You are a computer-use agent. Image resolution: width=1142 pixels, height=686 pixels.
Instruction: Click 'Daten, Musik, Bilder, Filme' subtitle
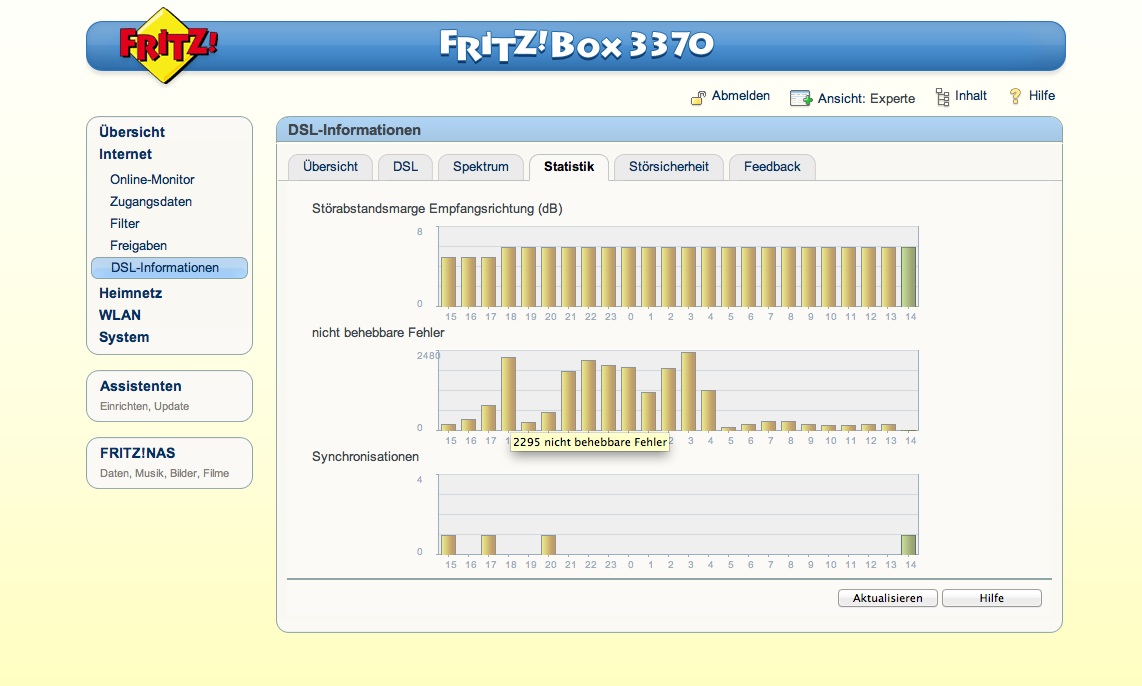(165, 473)
